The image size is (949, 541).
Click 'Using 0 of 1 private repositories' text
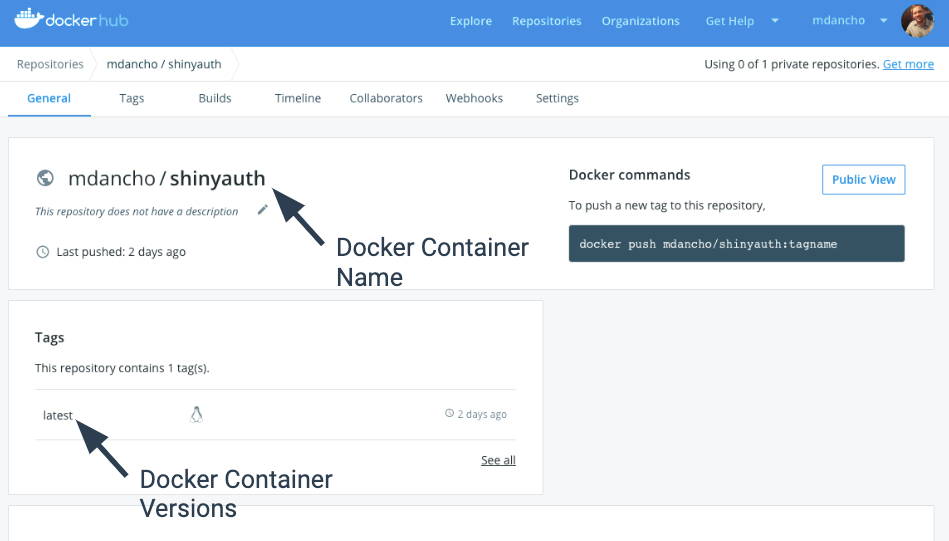coord(792,64)
